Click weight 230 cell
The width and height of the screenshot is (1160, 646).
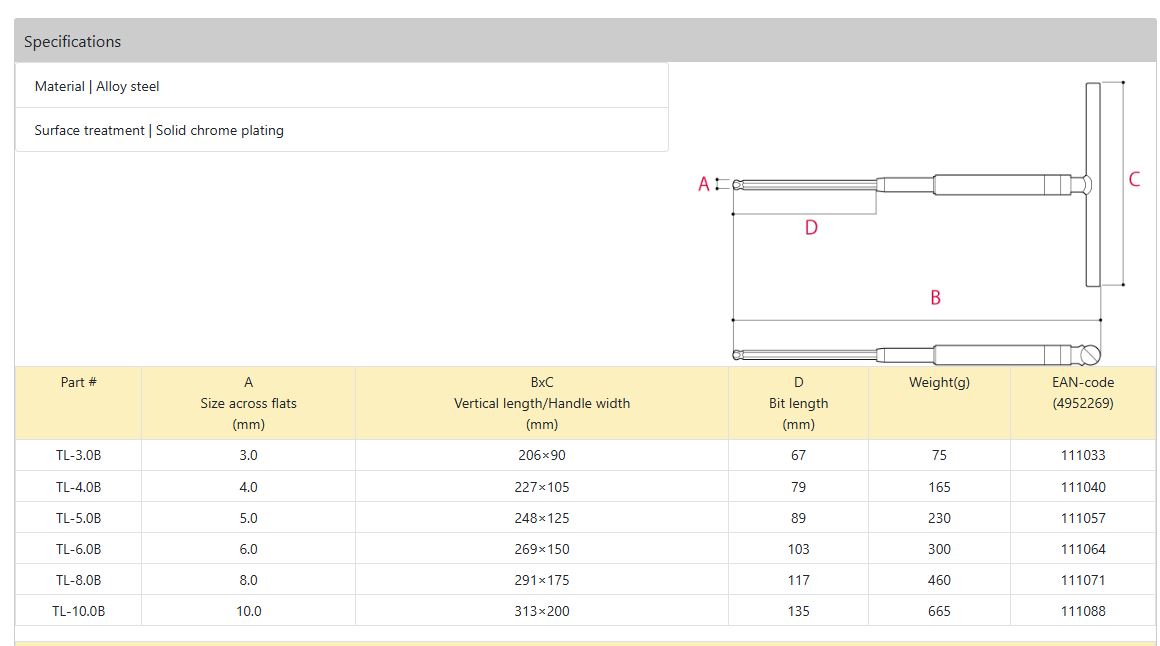tap(939, 518)
